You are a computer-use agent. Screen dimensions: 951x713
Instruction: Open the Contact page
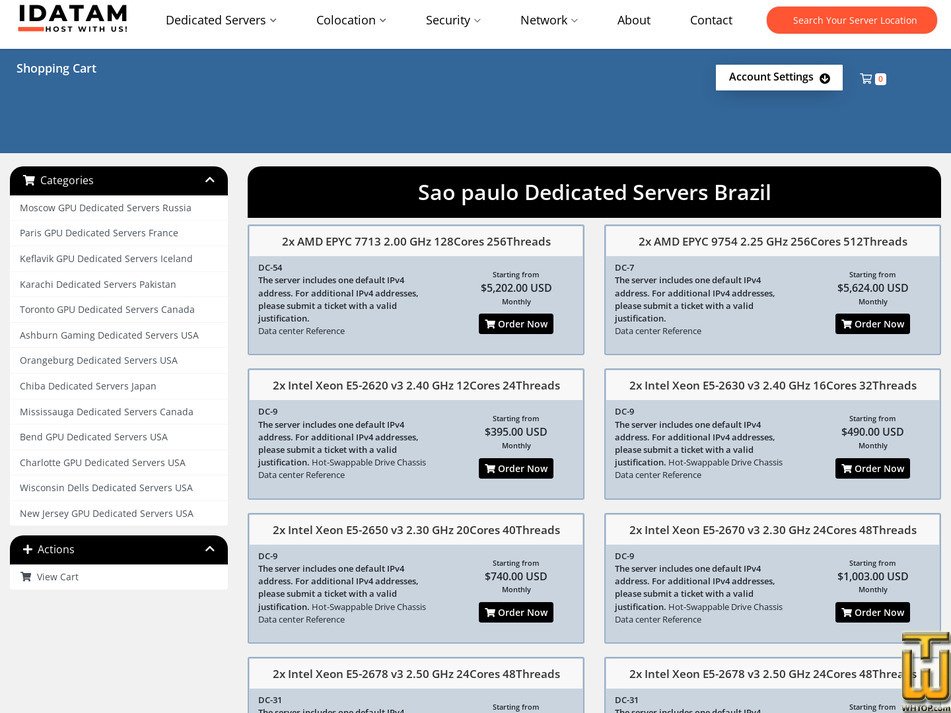(x=711, y=20)
